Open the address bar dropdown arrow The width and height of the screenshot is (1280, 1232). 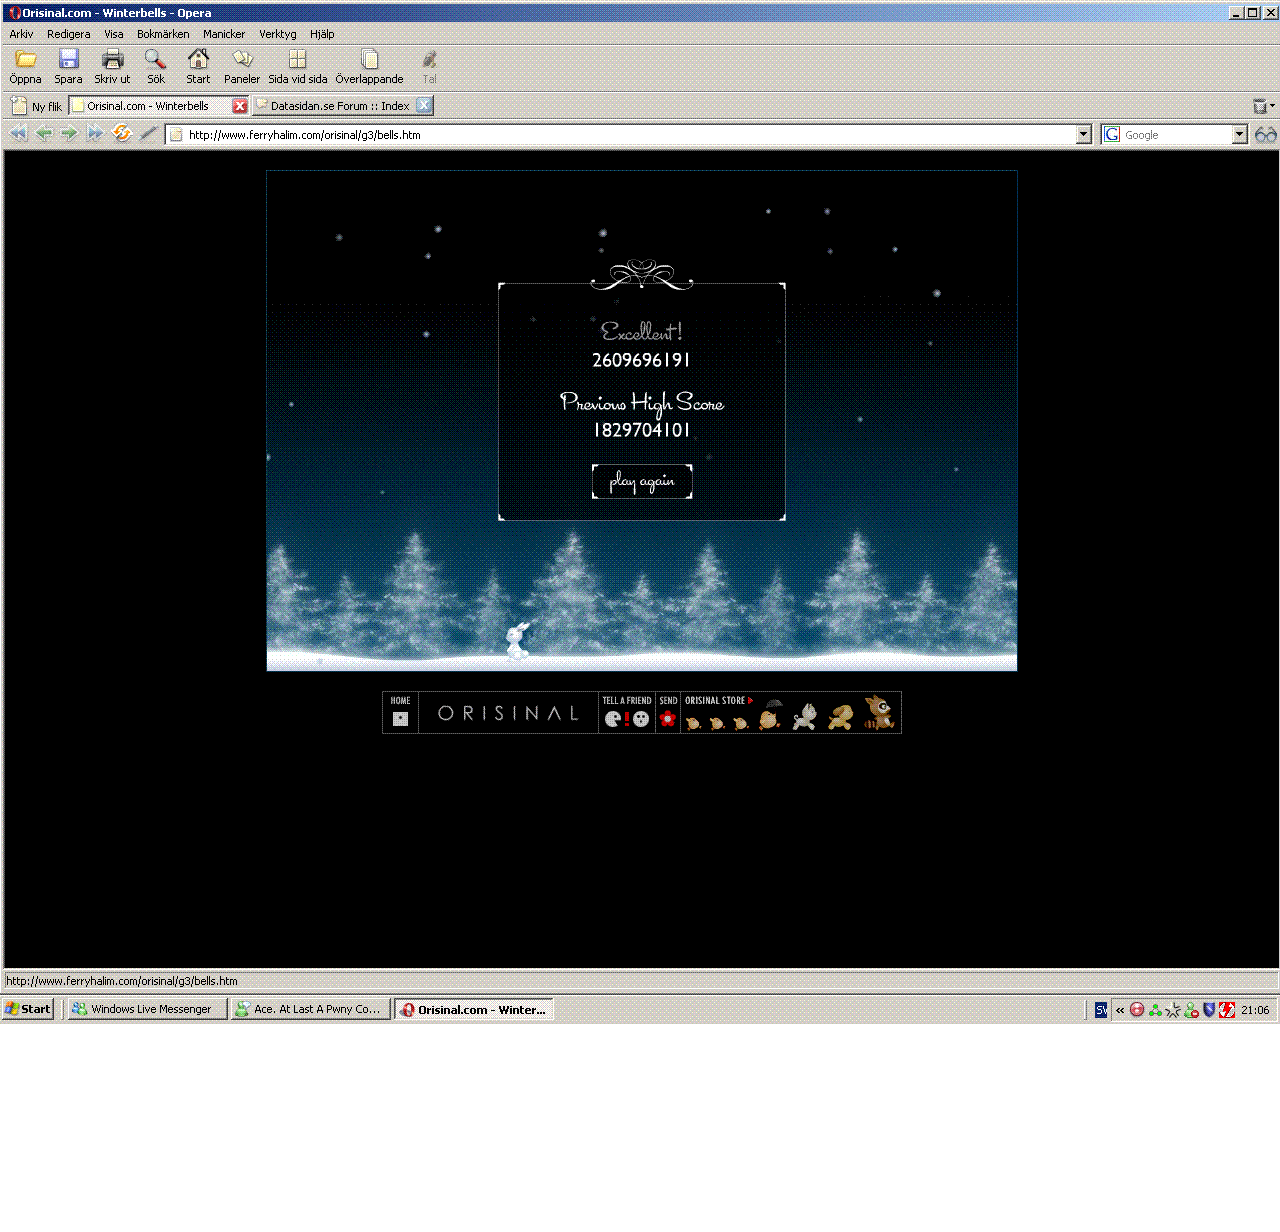pyautogui.click(x=1083, y=135)
